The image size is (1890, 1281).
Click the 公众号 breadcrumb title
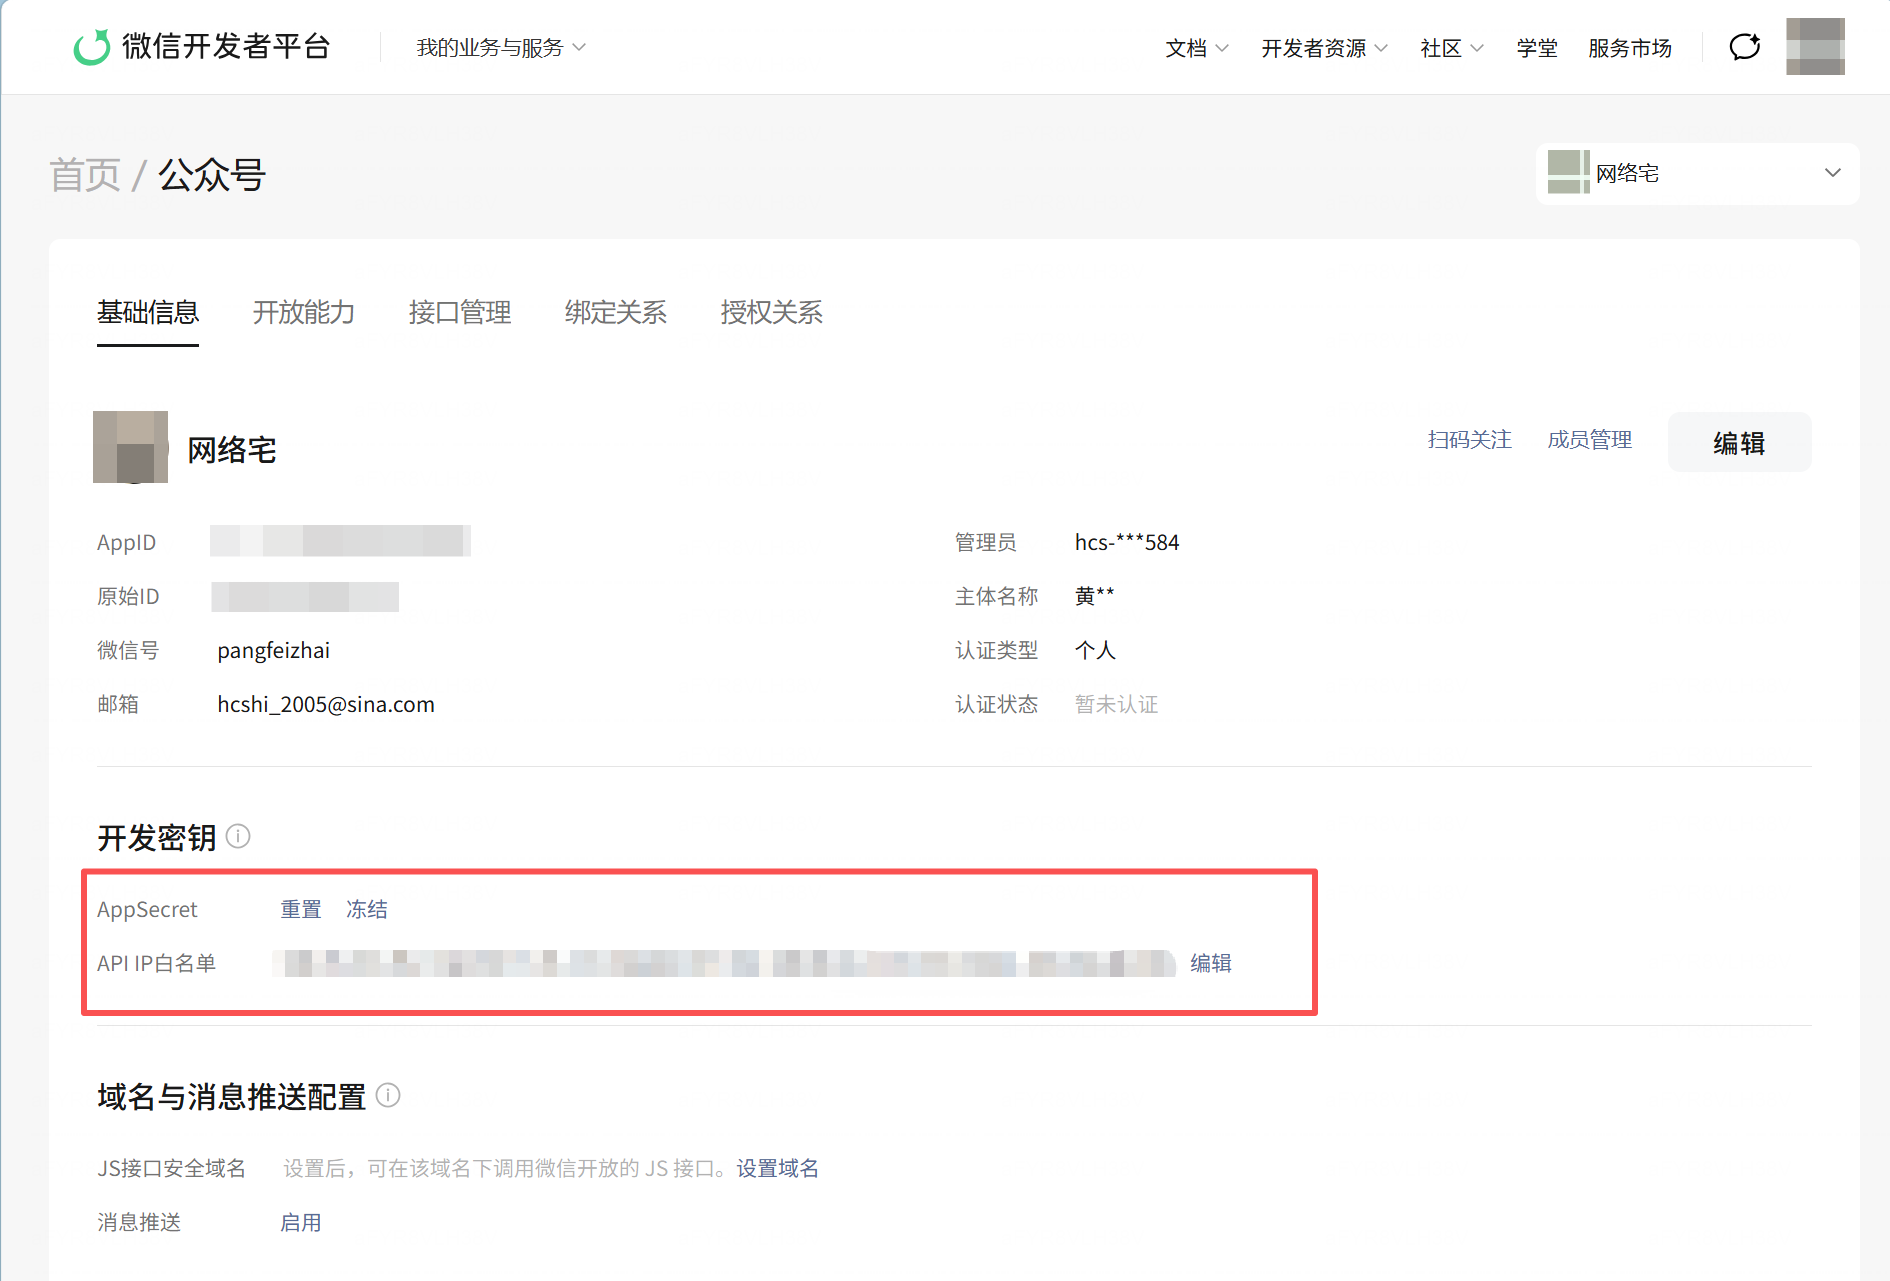(x=212, y=175)
